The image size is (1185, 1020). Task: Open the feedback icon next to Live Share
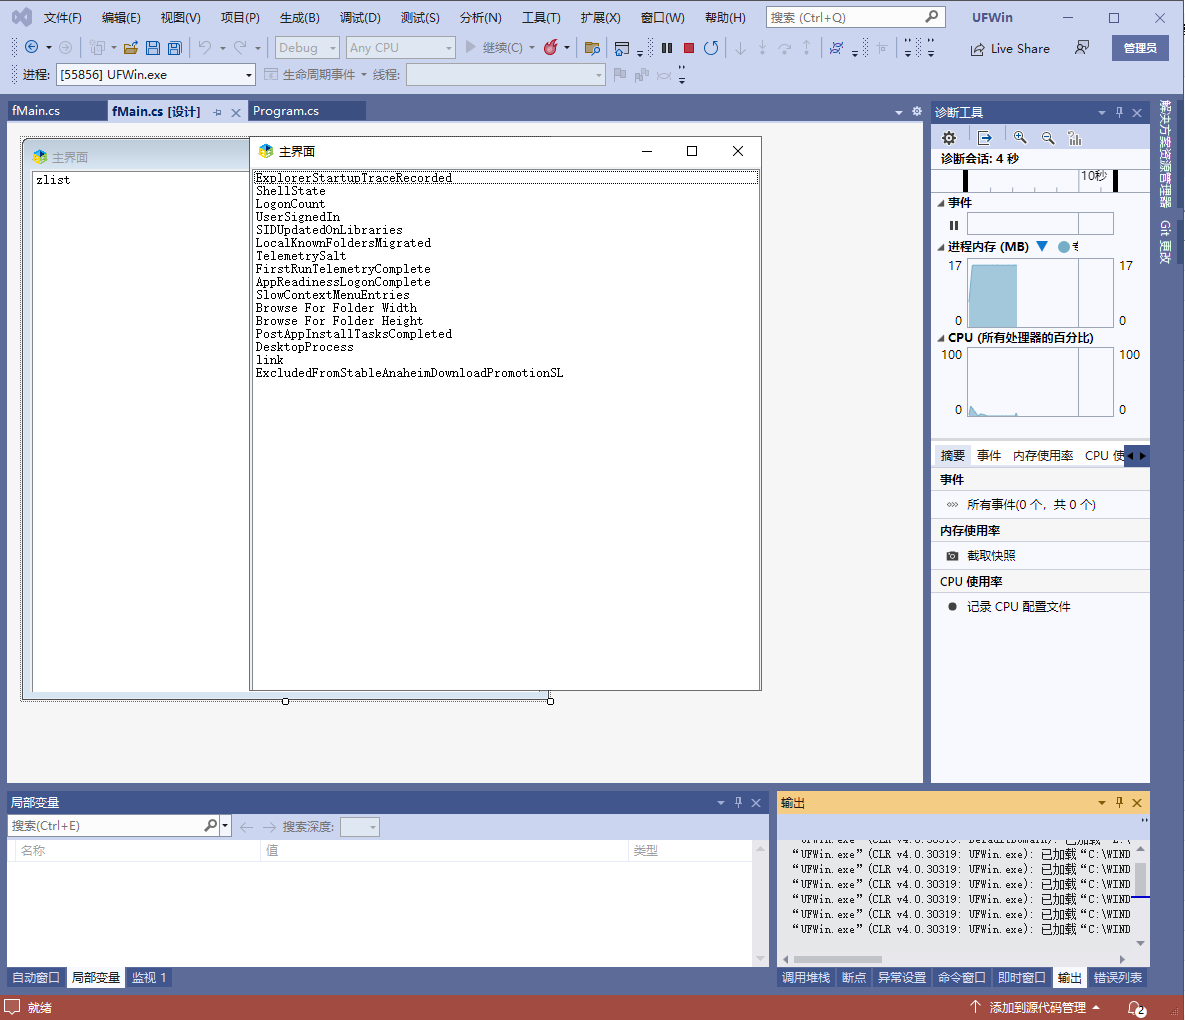(x=1082, y=48)
